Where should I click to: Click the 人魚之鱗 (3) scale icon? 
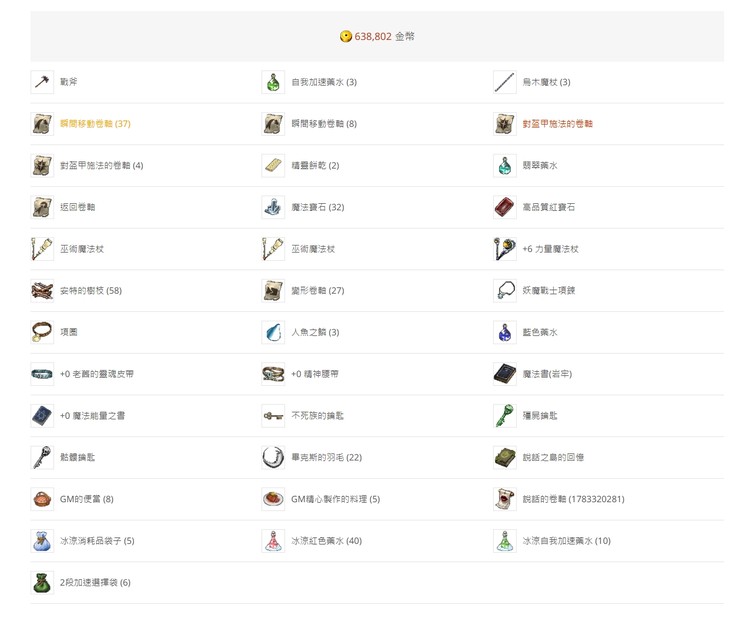(x=273, y=332)
